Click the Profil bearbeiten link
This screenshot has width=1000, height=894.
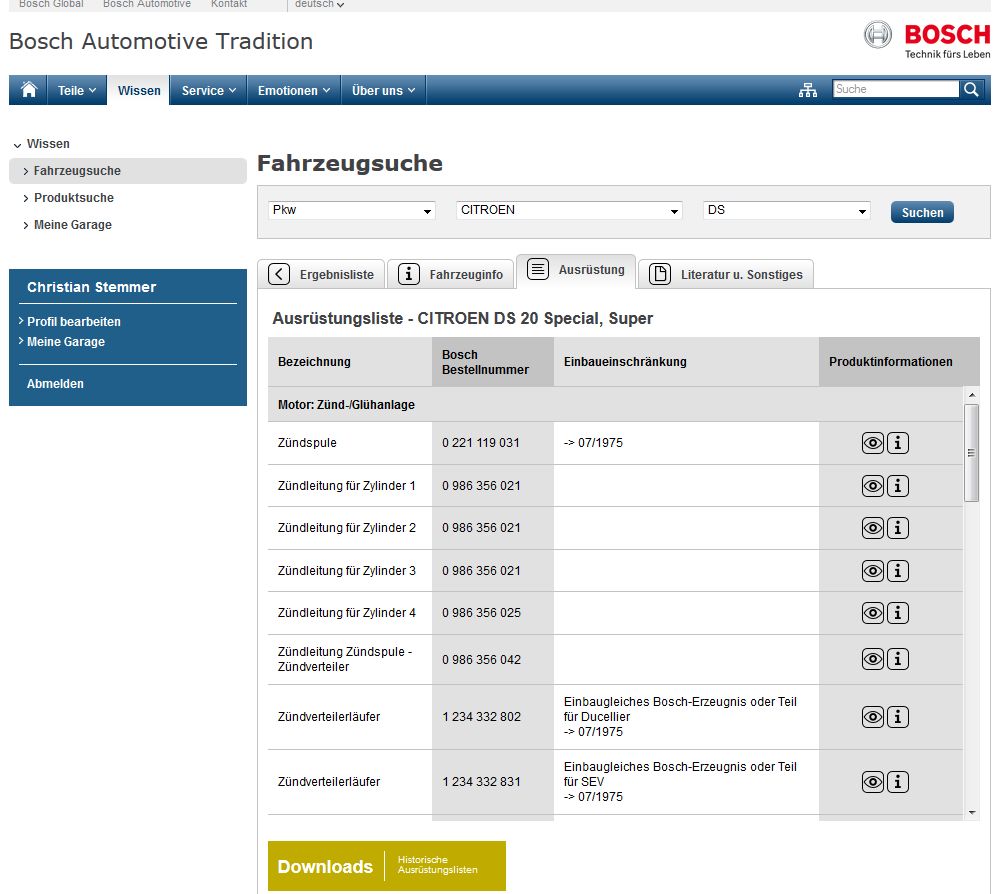73,322
